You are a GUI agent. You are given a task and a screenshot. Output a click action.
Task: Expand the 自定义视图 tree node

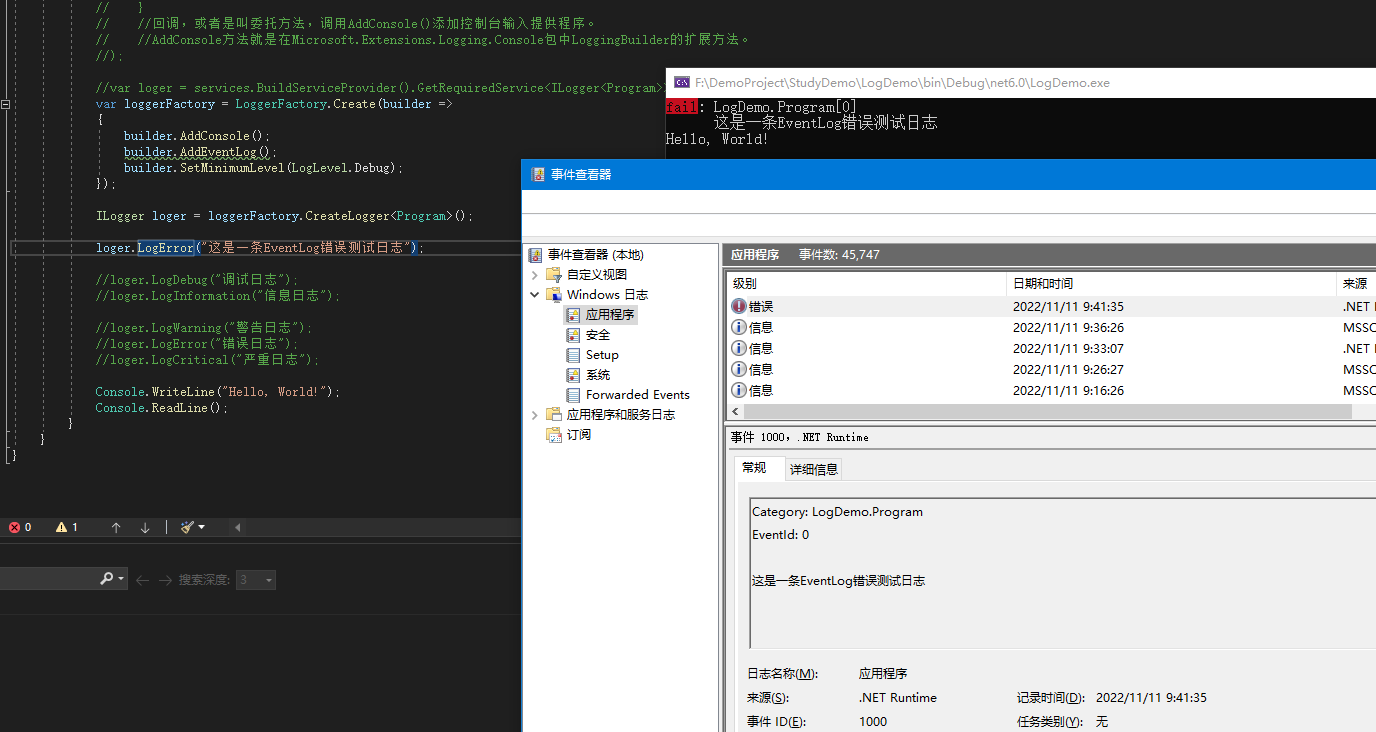point(535,275)
